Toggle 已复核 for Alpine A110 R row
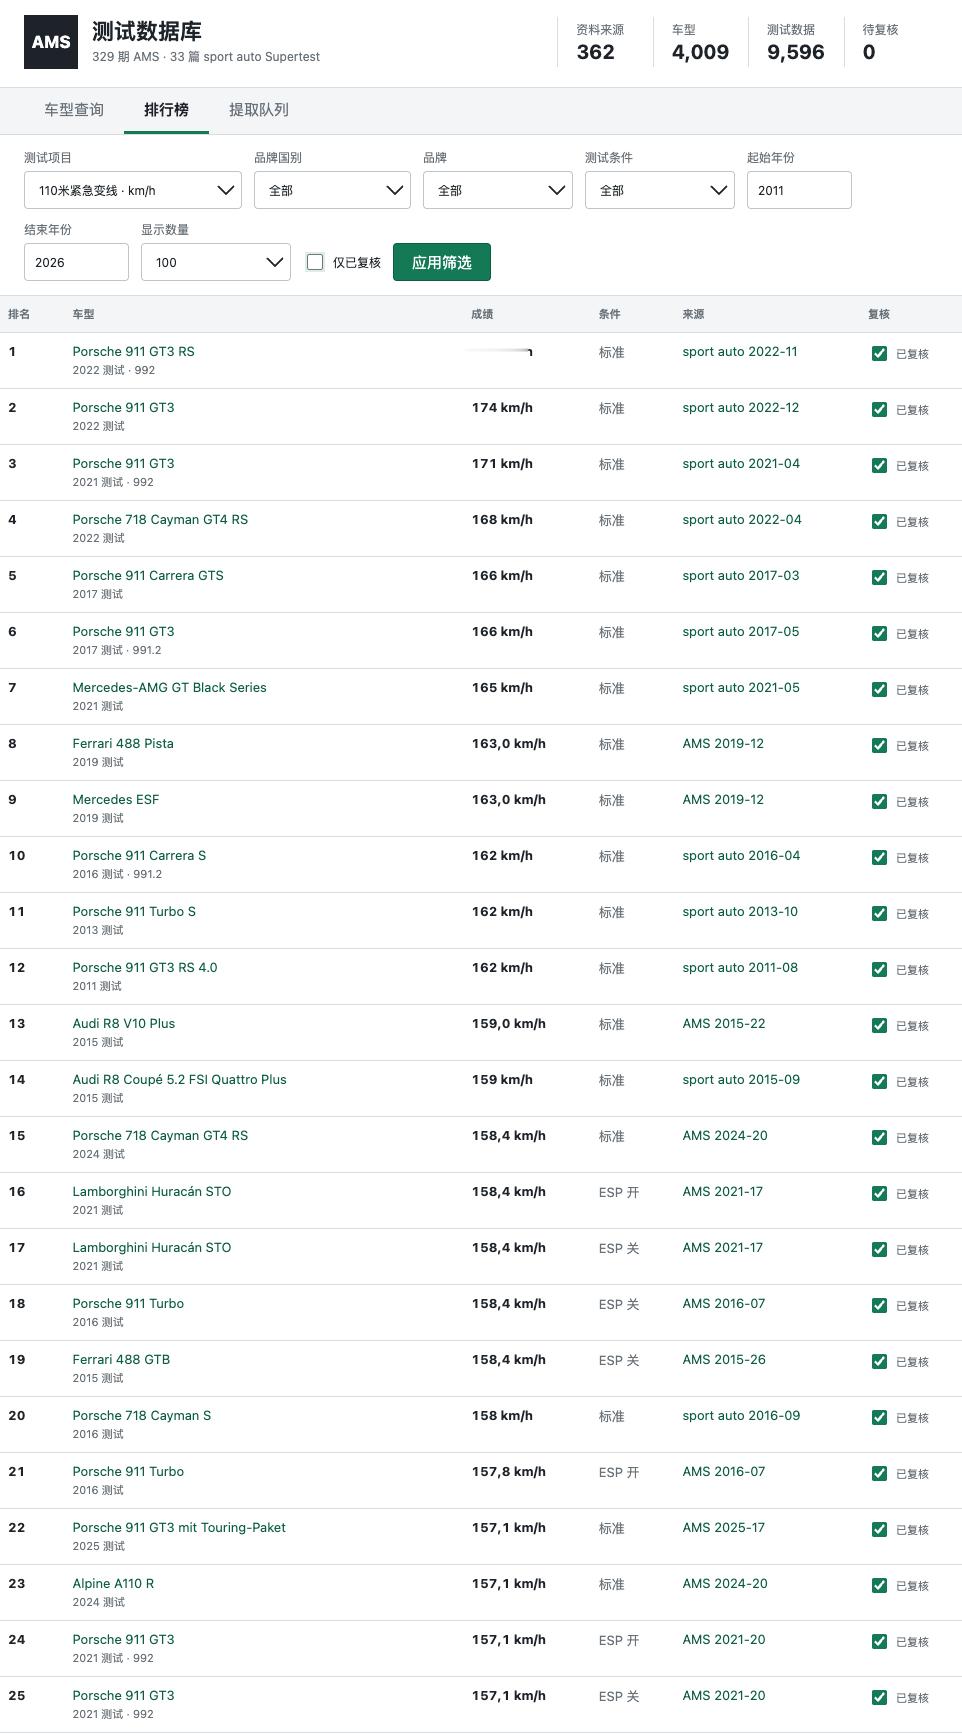Viewport: 962px width, 1734px height. pos(879,1585)
